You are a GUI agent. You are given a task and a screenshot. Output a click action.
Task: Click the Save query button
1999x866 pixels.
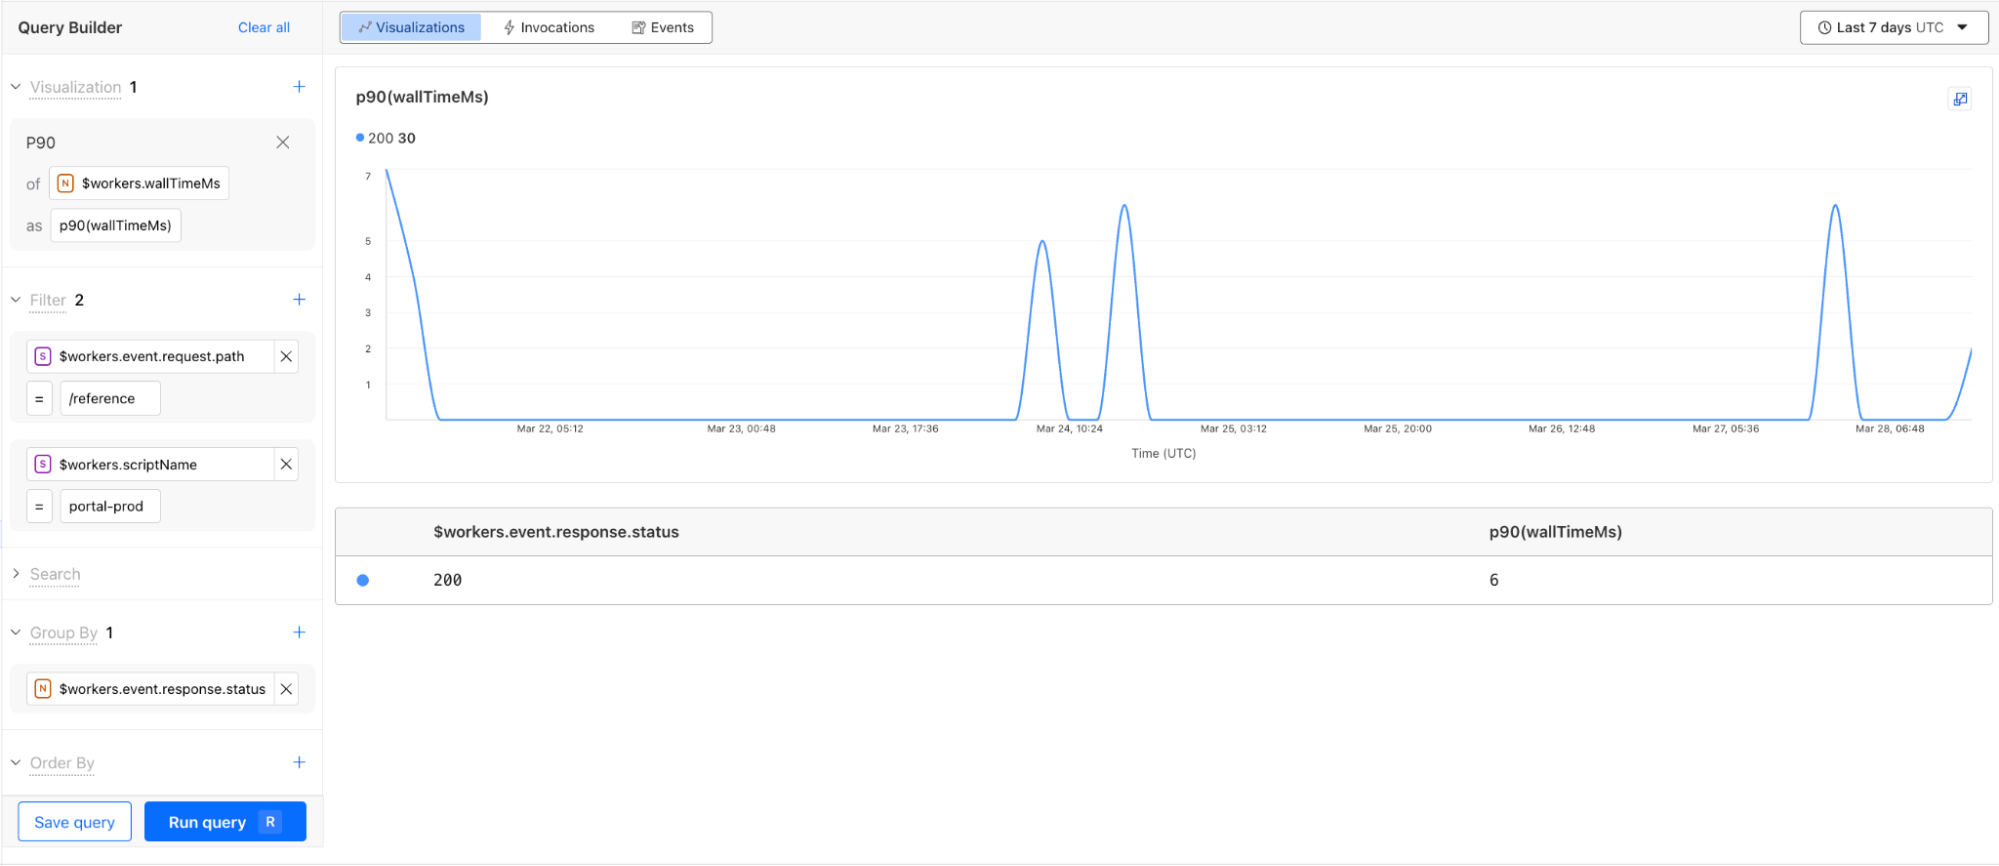pos(75,822)
